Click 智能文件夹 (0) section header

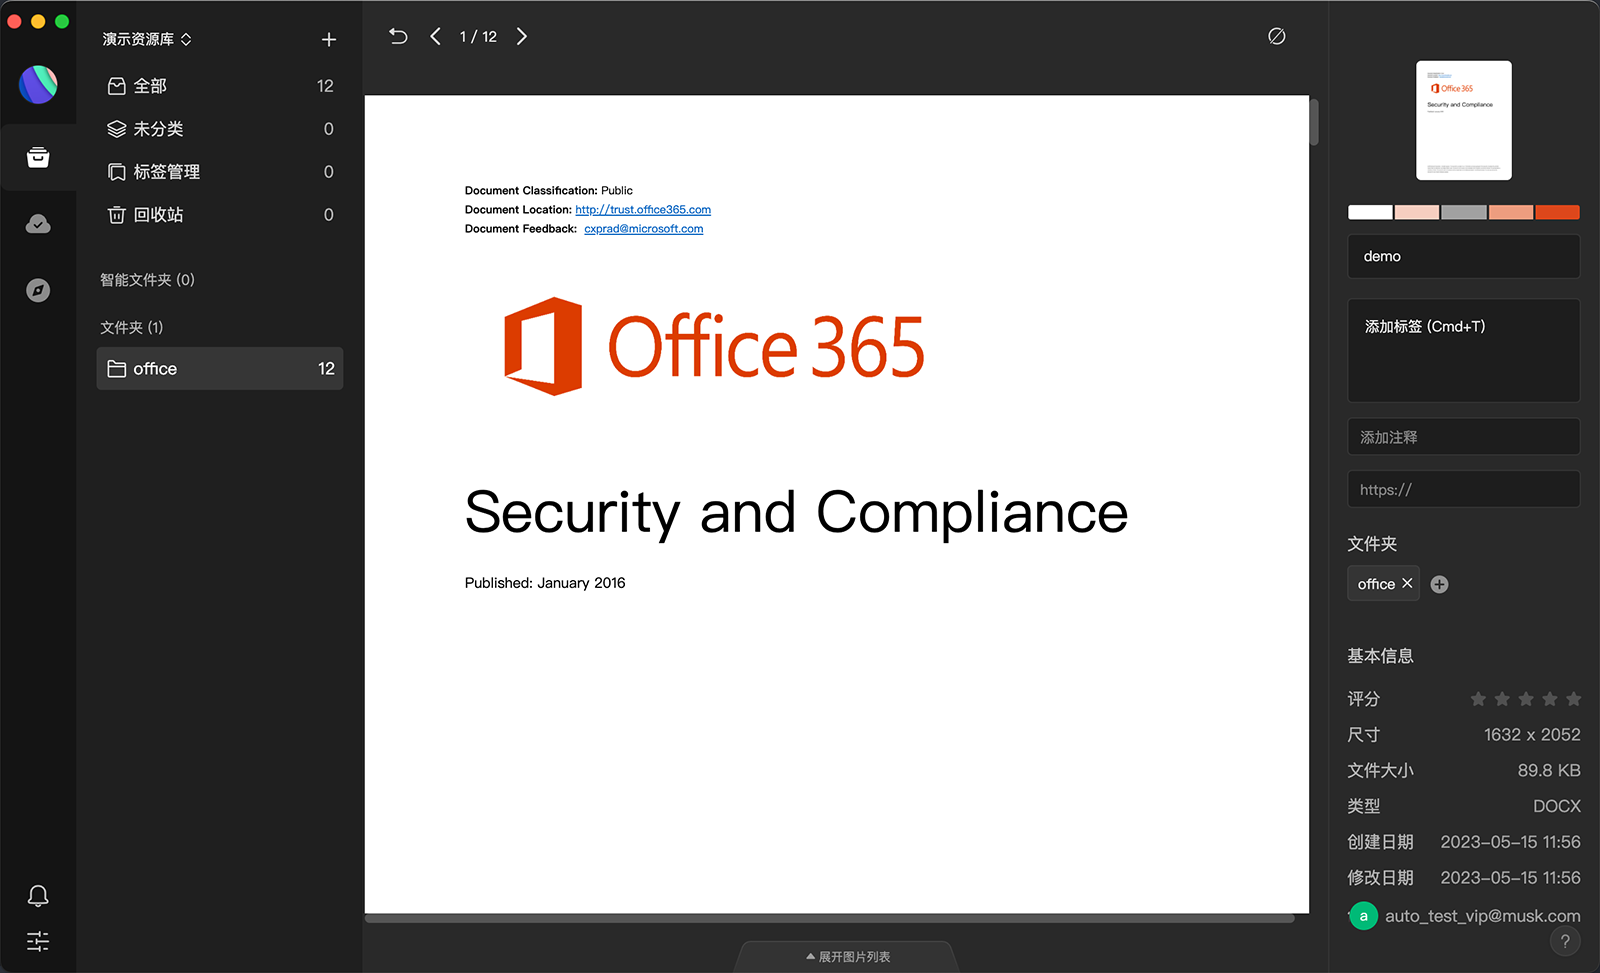point(147,280)
